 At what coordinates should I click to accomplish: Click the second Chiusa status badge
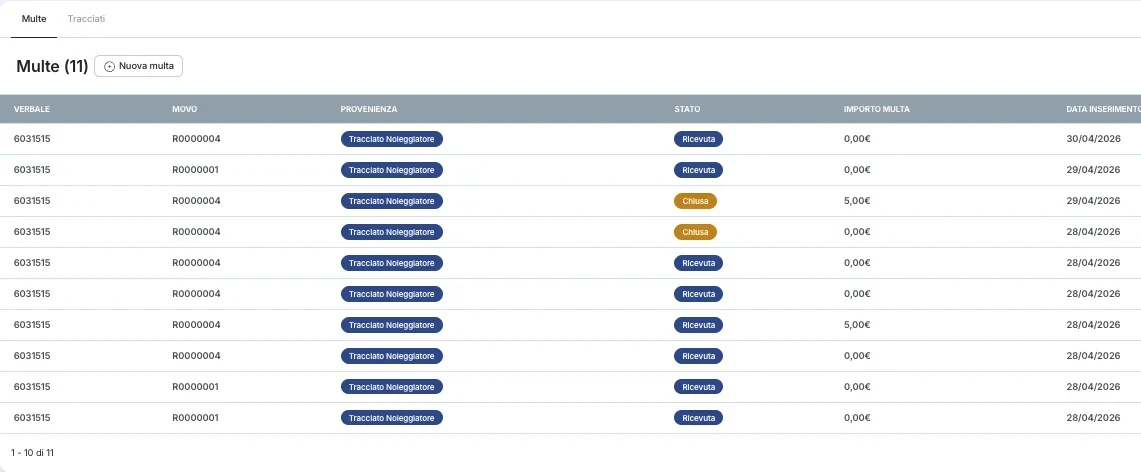click(695, 232)
